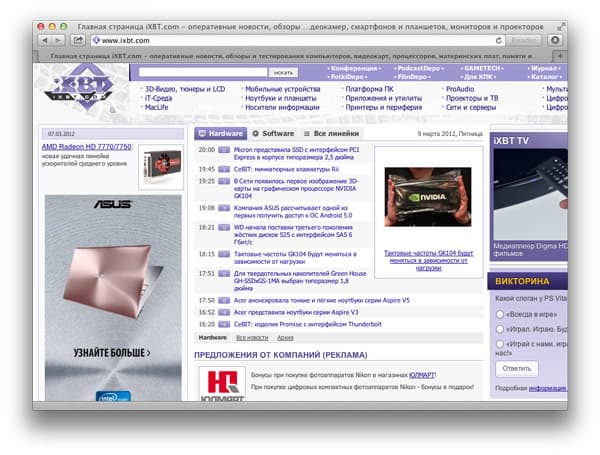This screenshot has width=600, height=455.
Task: Open the Downloads button in Safari toolbar
Action: pos(555,40)
